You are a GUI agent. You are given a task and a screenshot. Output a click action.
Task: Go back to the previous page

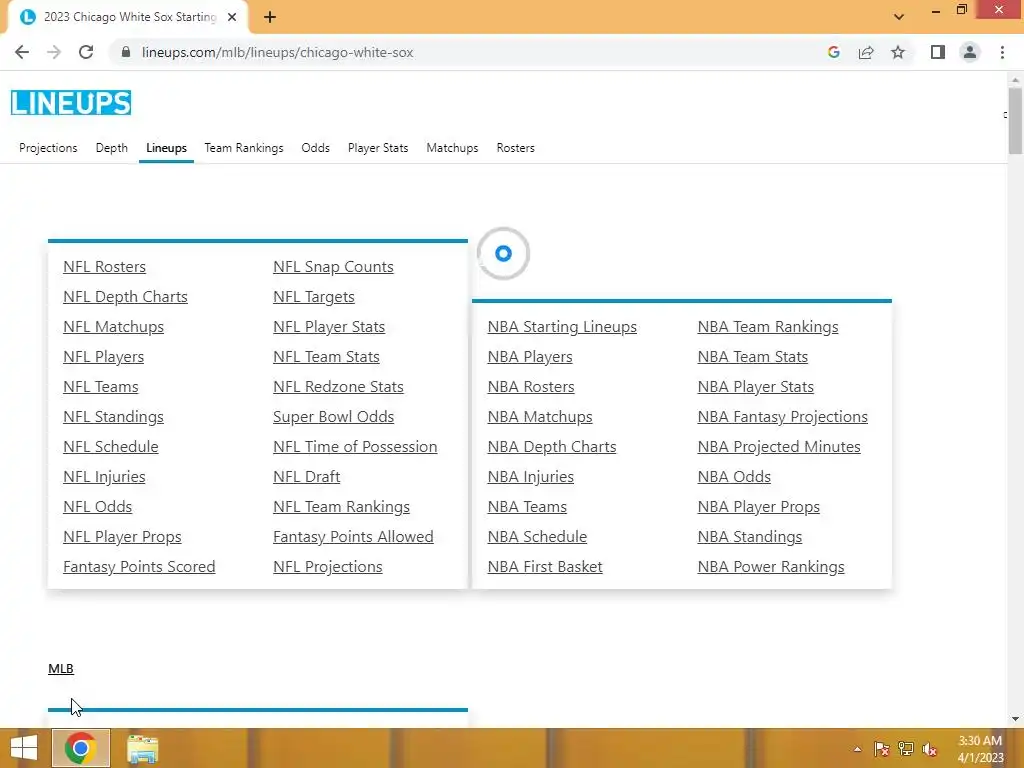click(22, 52)
